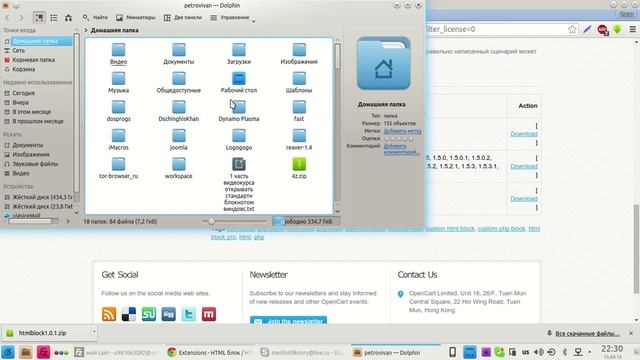Switch Dolphin to tree view mode
Viewport: 640px width, 360px height.
(68, 18)
